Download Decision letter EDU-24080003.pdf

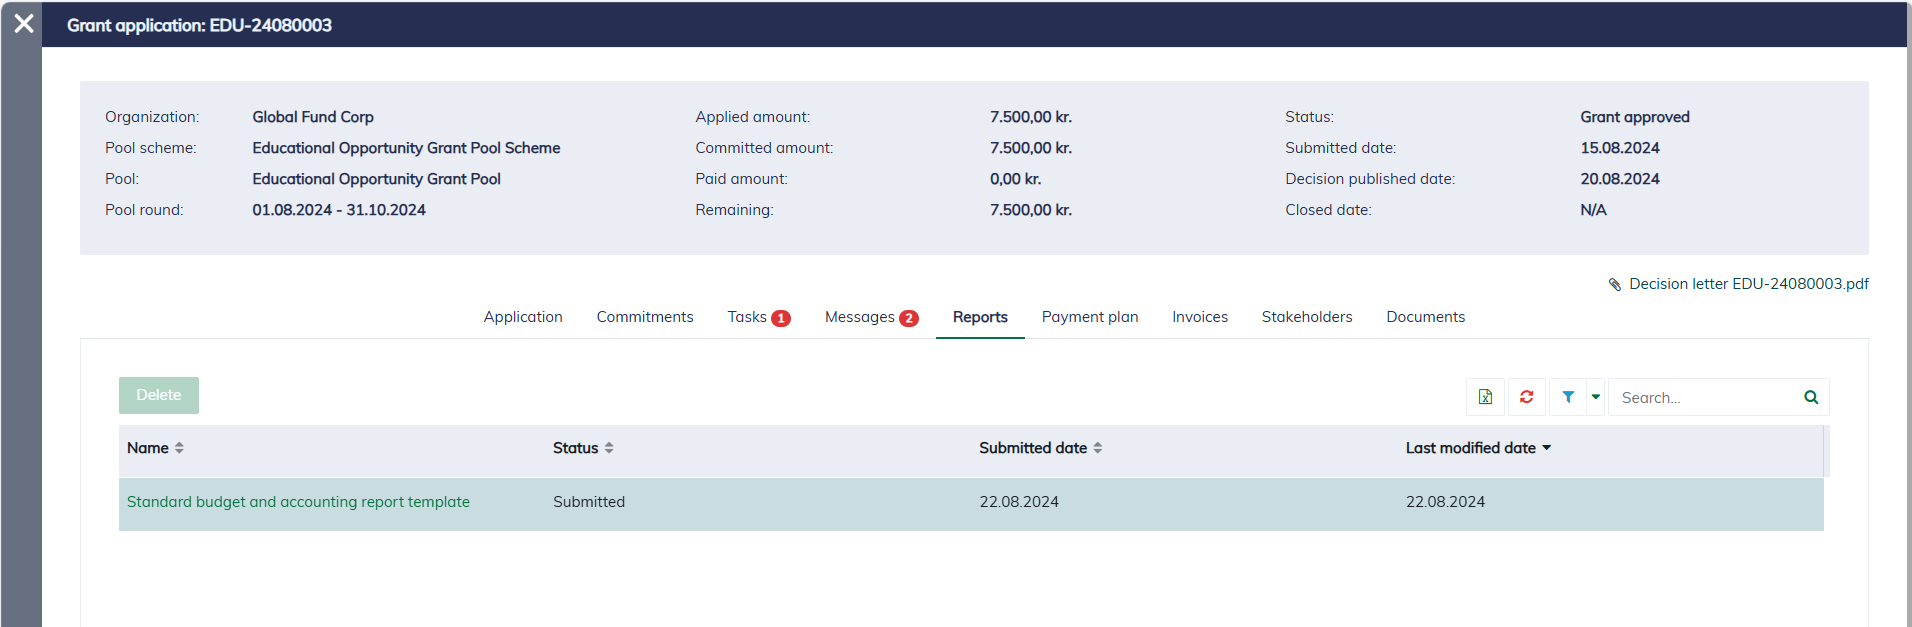point(1748,284)
